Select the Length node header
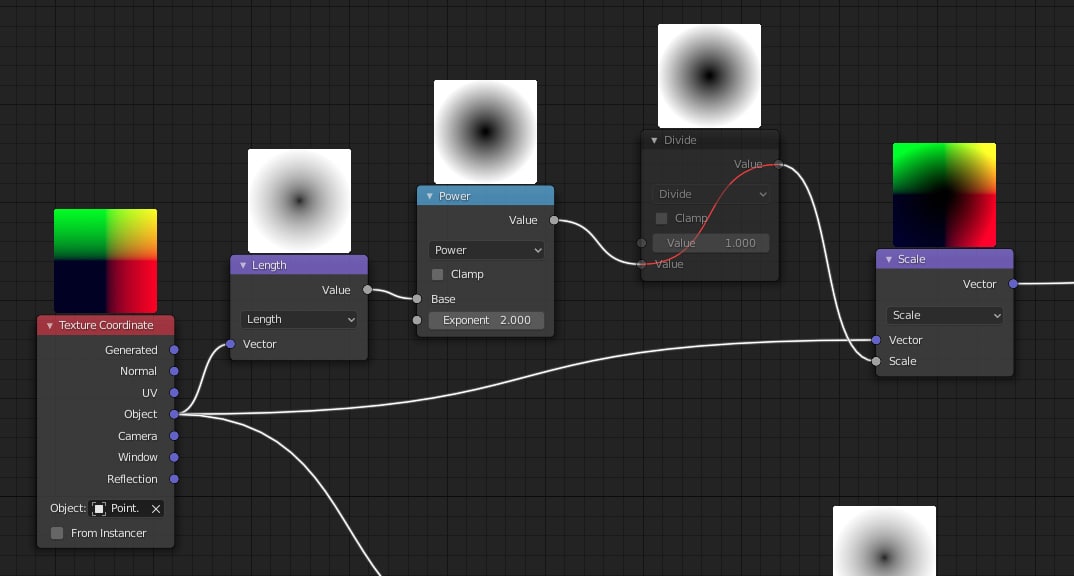 (299, 265)
